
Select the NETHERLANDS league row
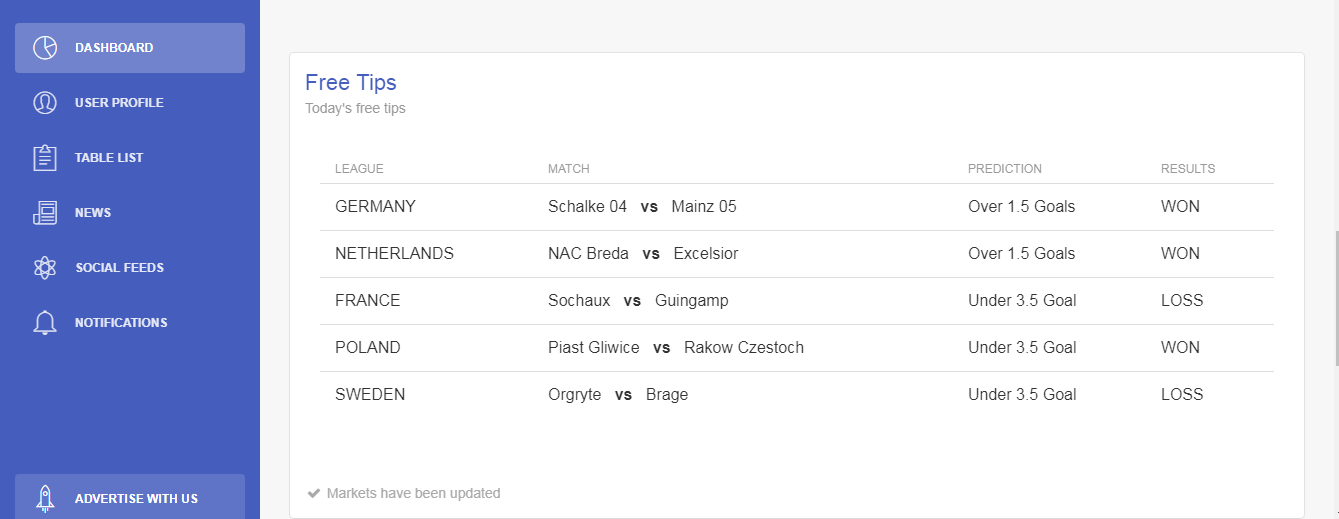click(797, 254)
